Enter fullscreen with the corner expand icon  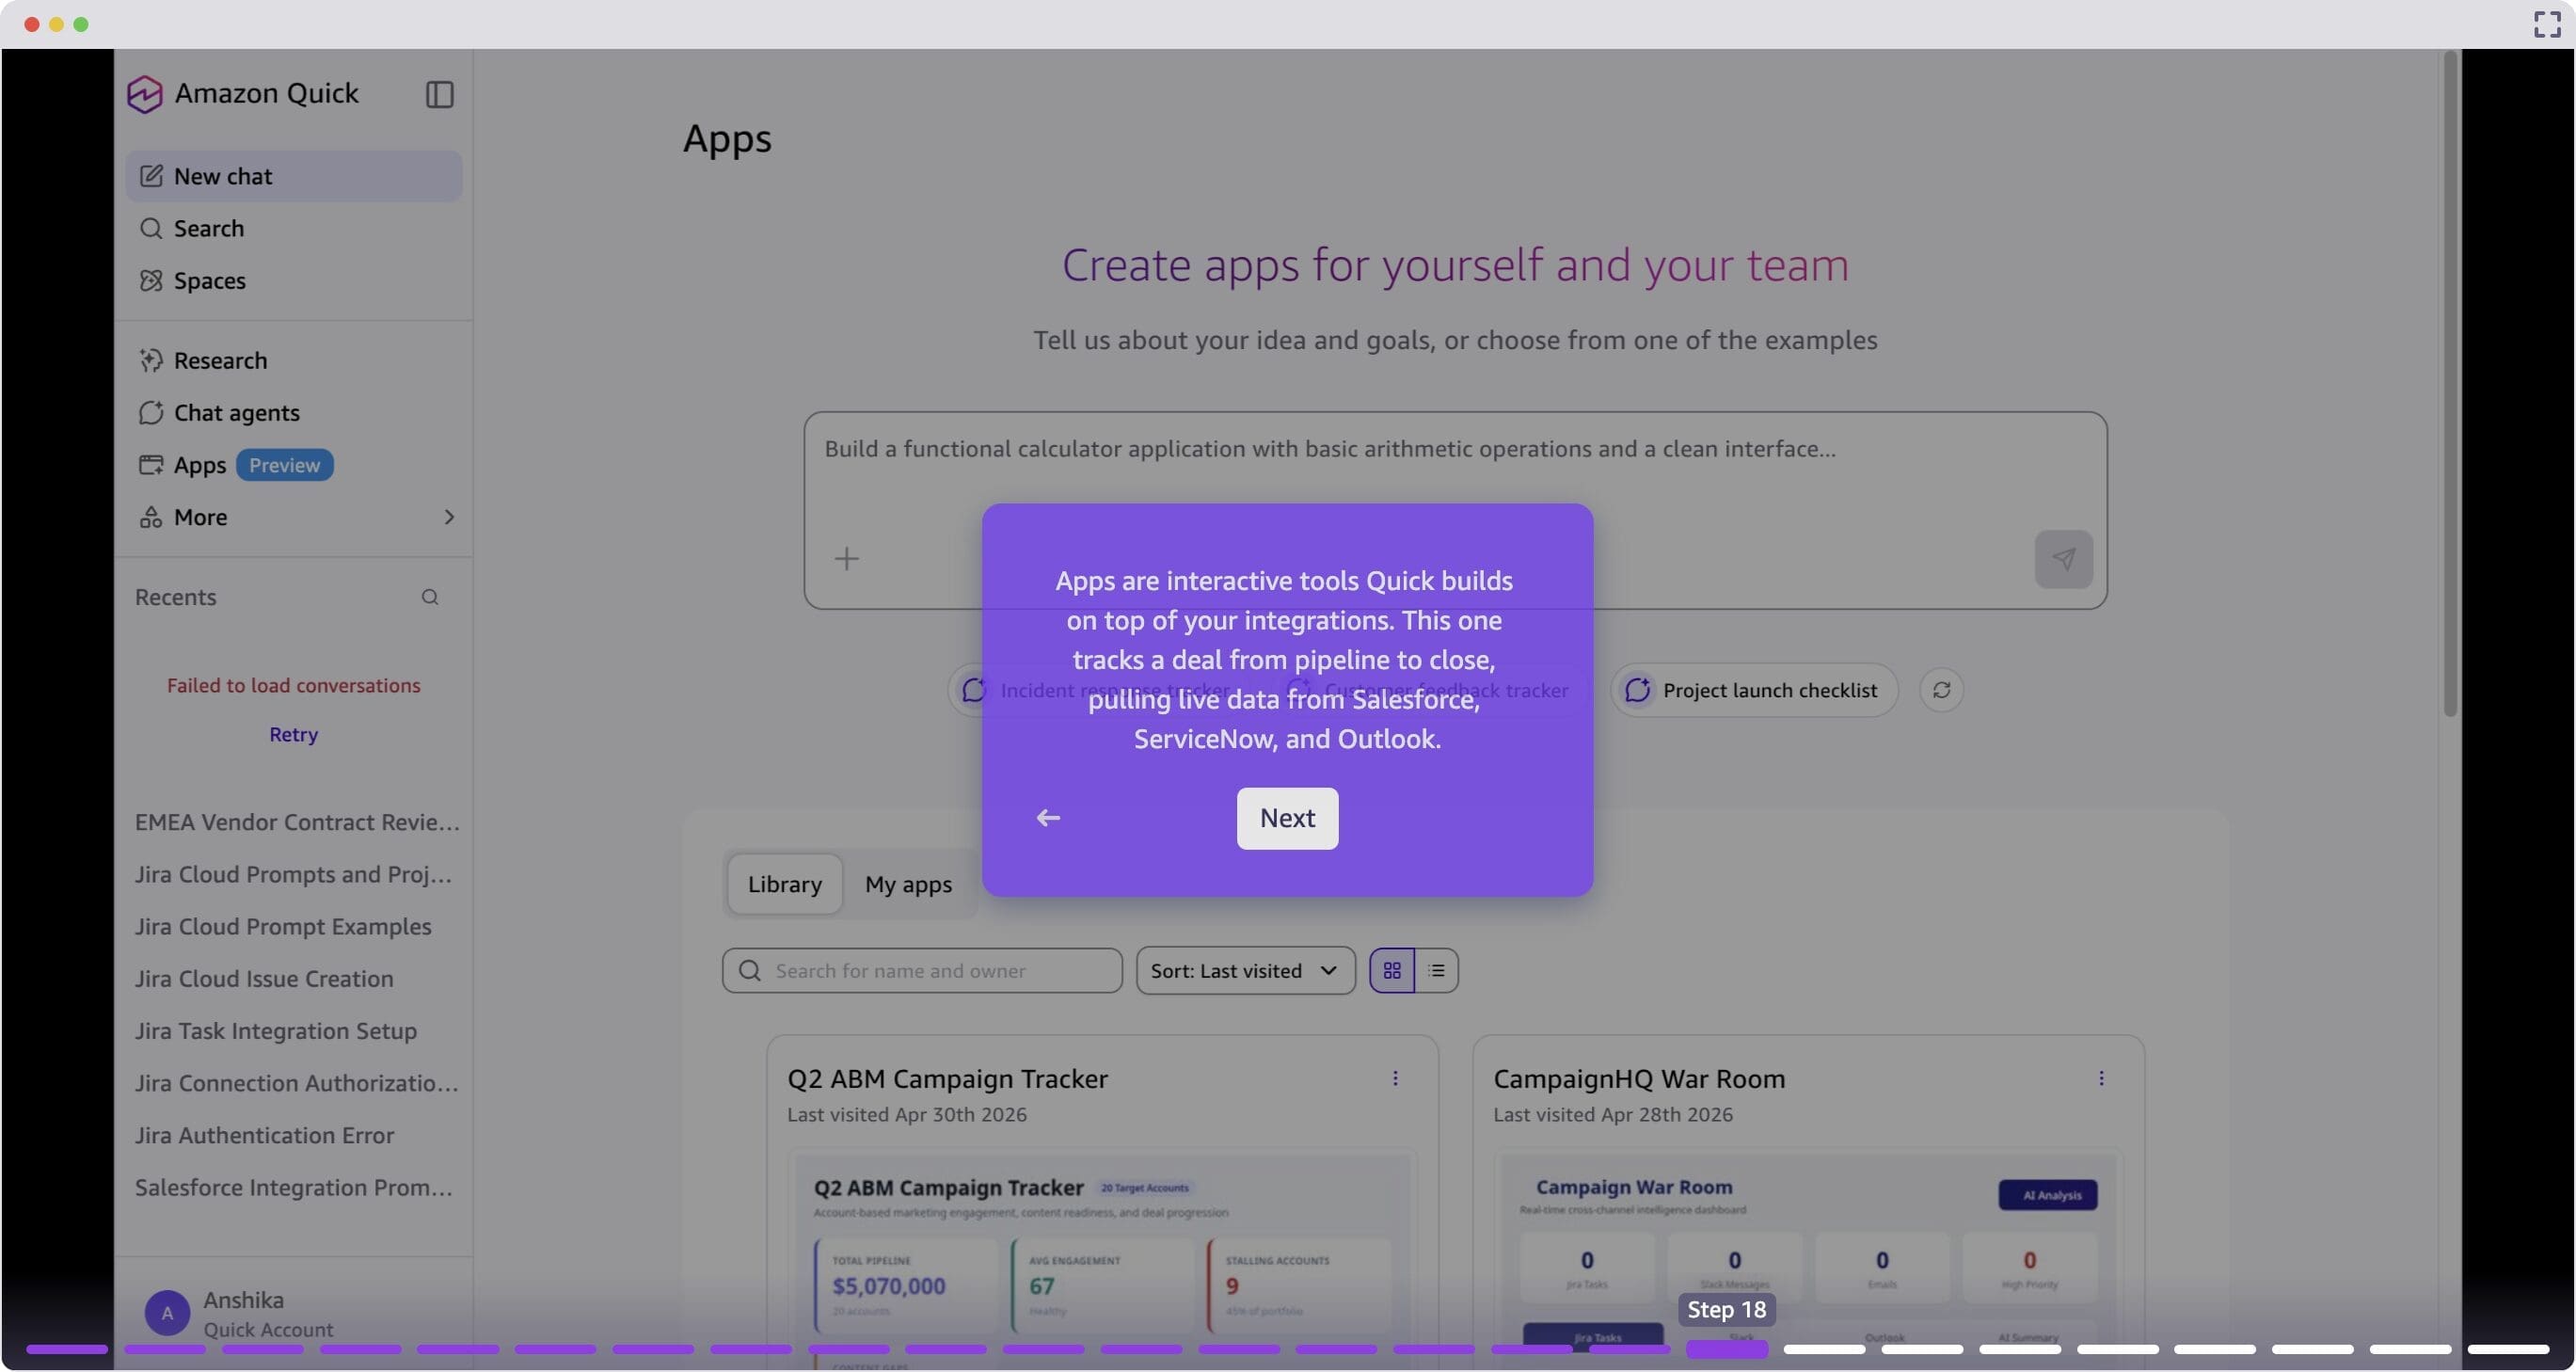[x=2546, y=24]
